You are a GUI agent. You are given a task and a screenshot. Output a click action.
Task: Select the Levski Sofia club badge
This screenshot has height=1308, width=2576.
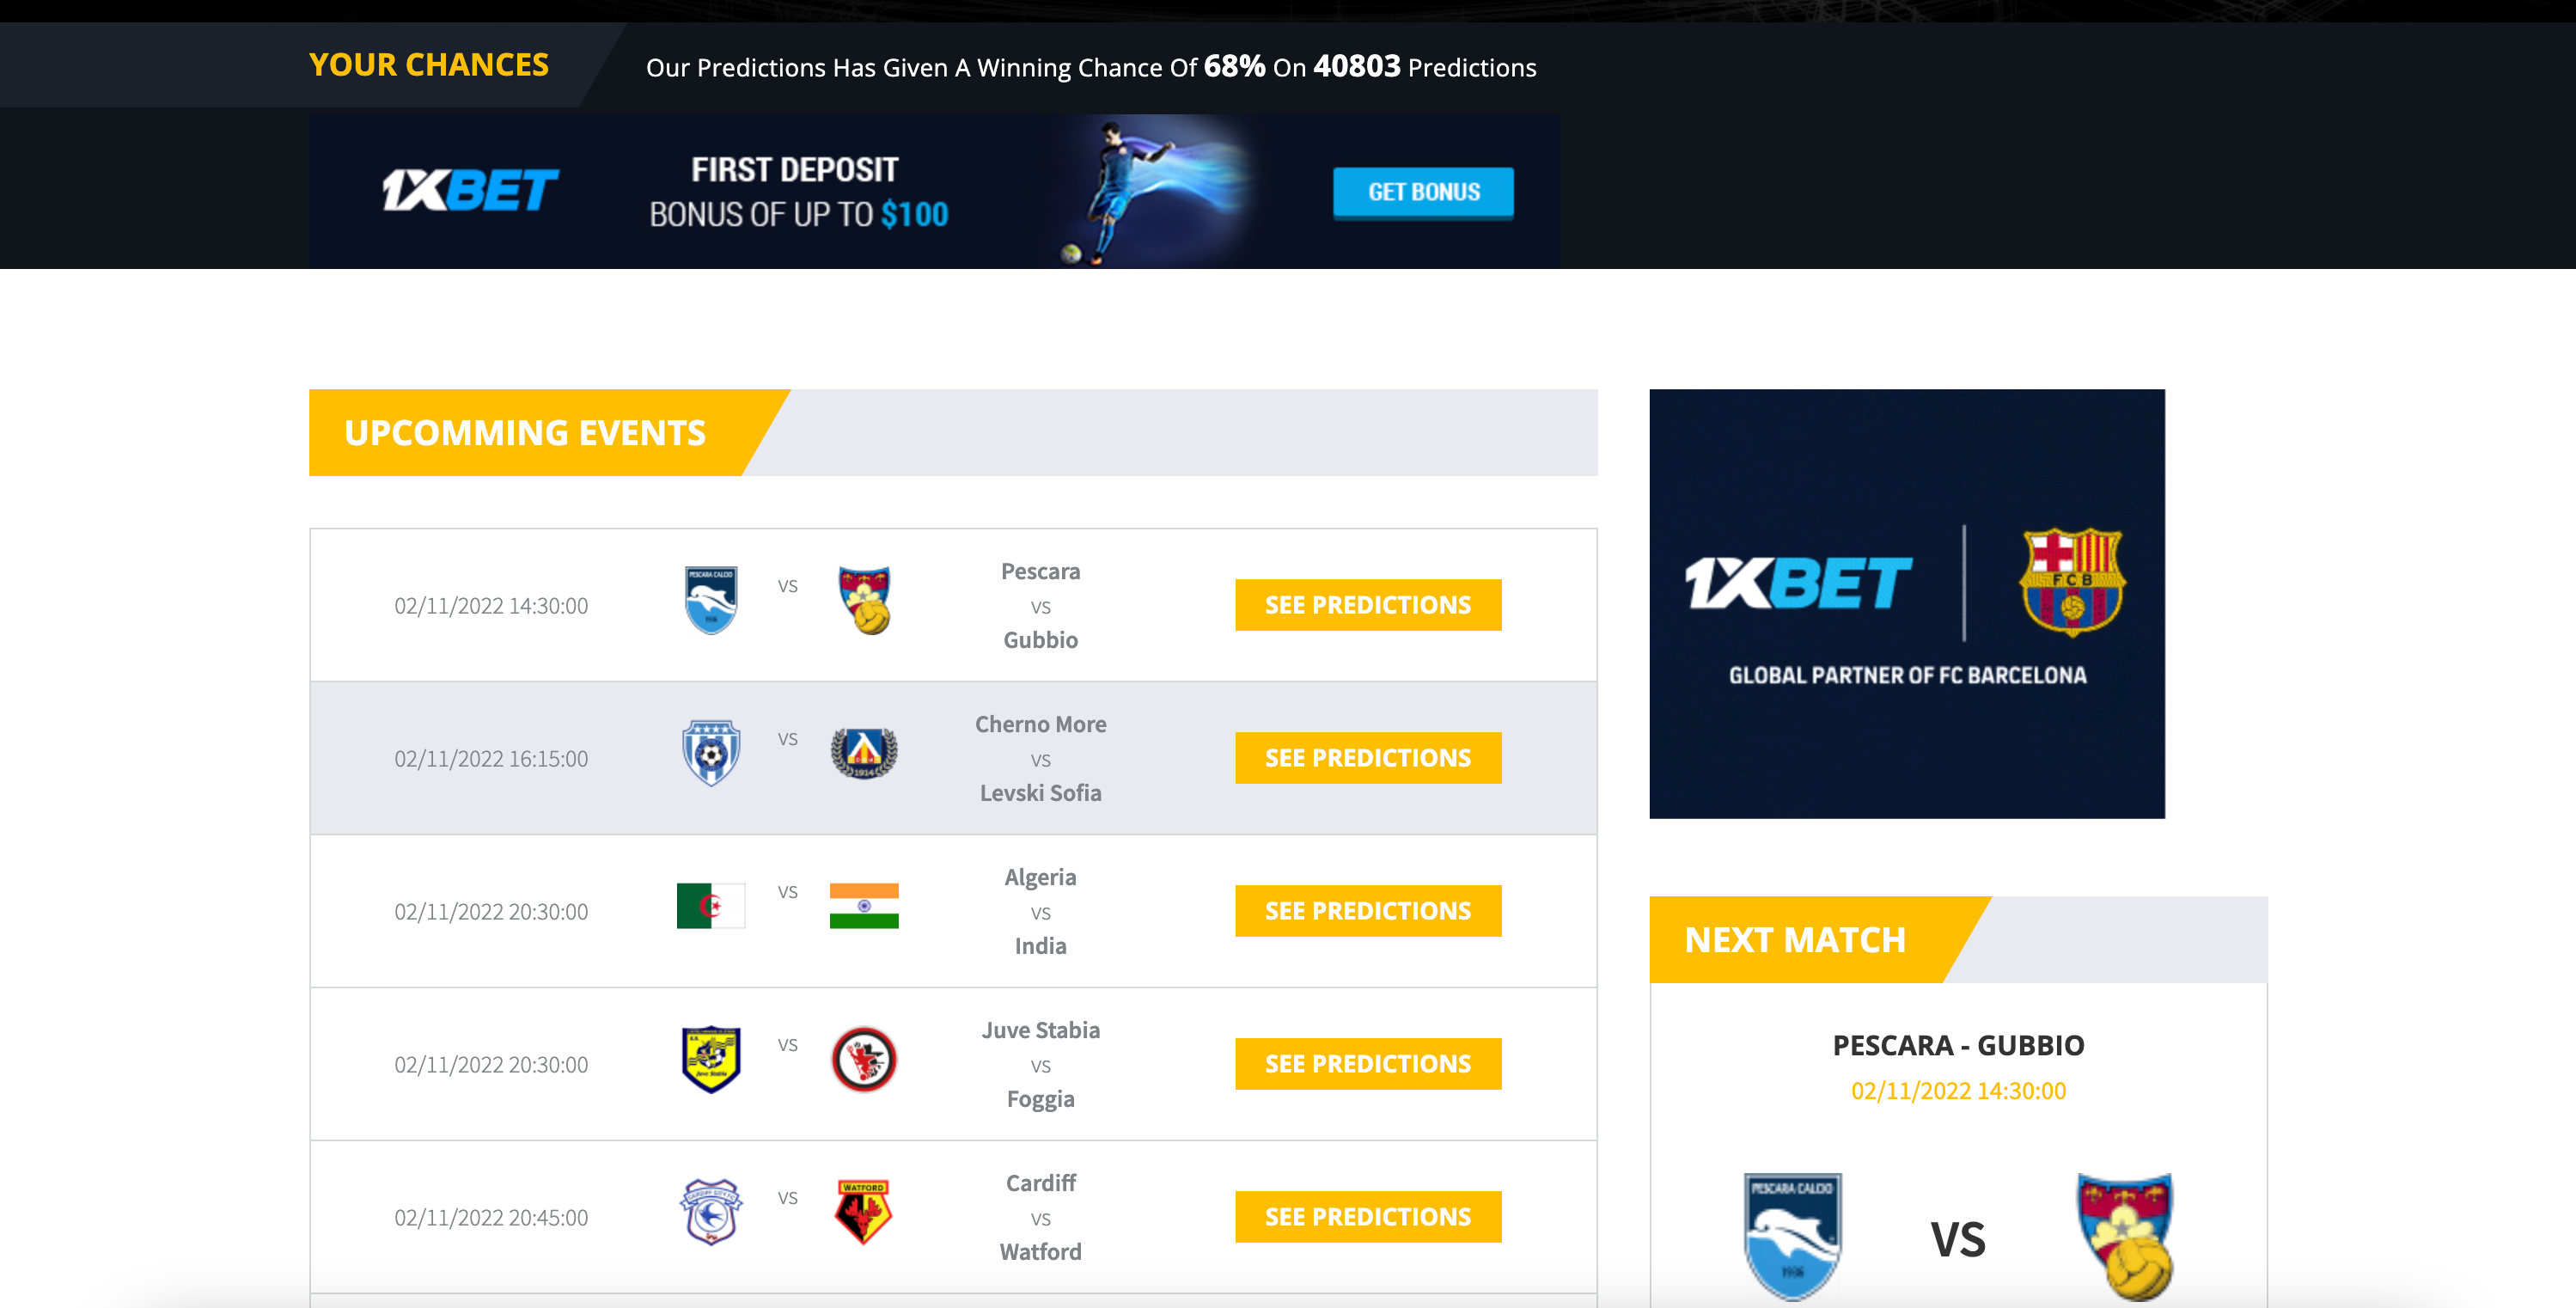coord(864,753)
